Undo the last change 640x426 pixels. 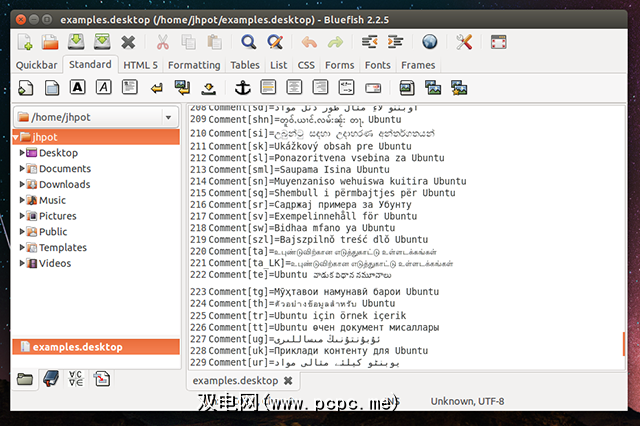click(309, 42)
